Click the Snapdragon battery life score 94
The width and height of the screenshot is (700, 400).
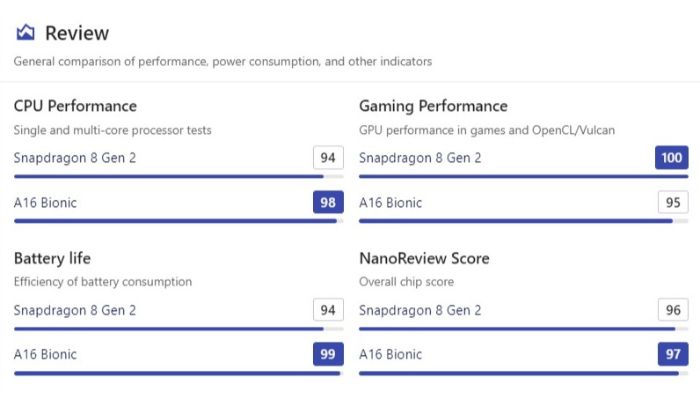(328, 310)
